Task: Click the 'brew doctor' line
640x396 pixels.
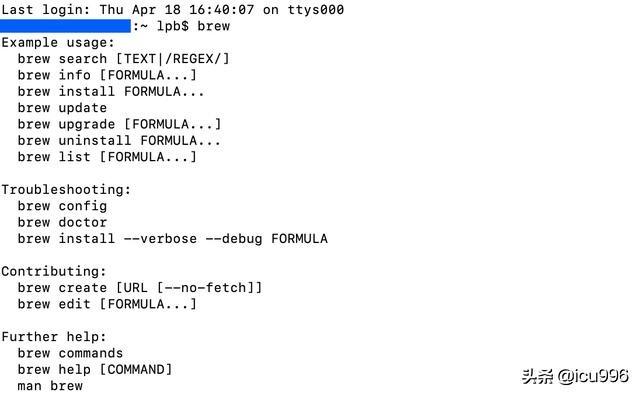Action: coord(62,222)
